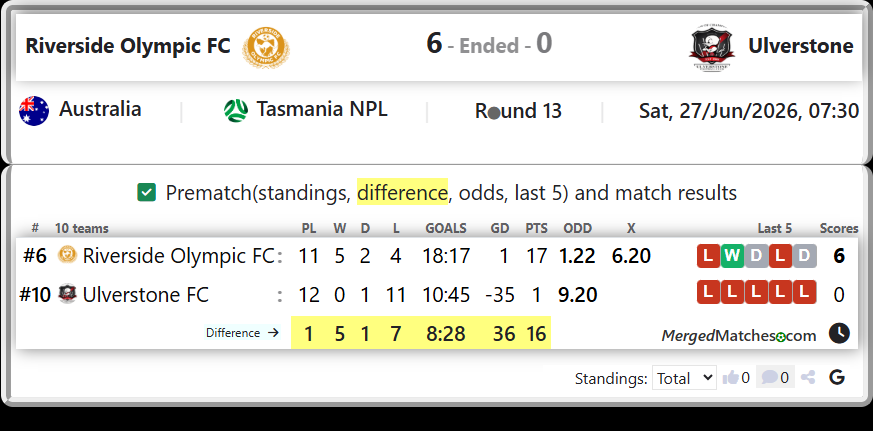This screenshot has height=431, width=873.
Task: Click the Ulverstone club crest in header
Action: 712,47
